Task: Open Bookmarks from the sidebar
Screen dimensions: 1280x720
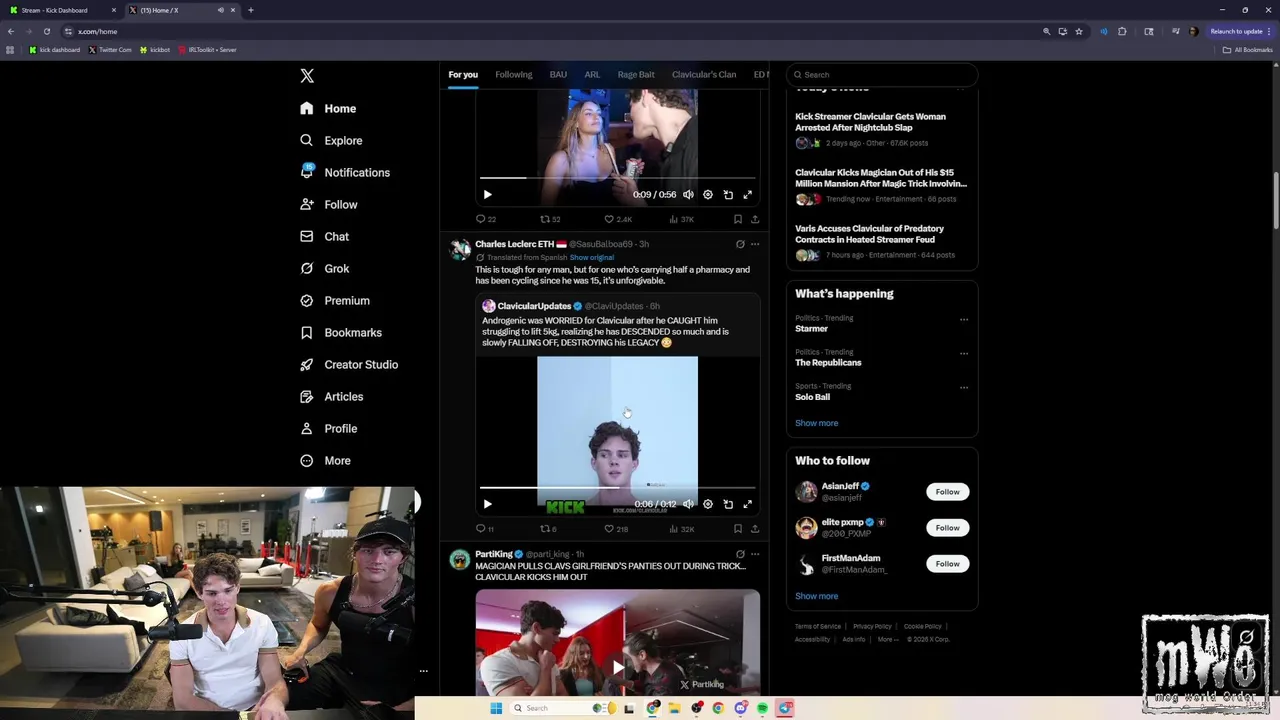Action: click(341, 333)
